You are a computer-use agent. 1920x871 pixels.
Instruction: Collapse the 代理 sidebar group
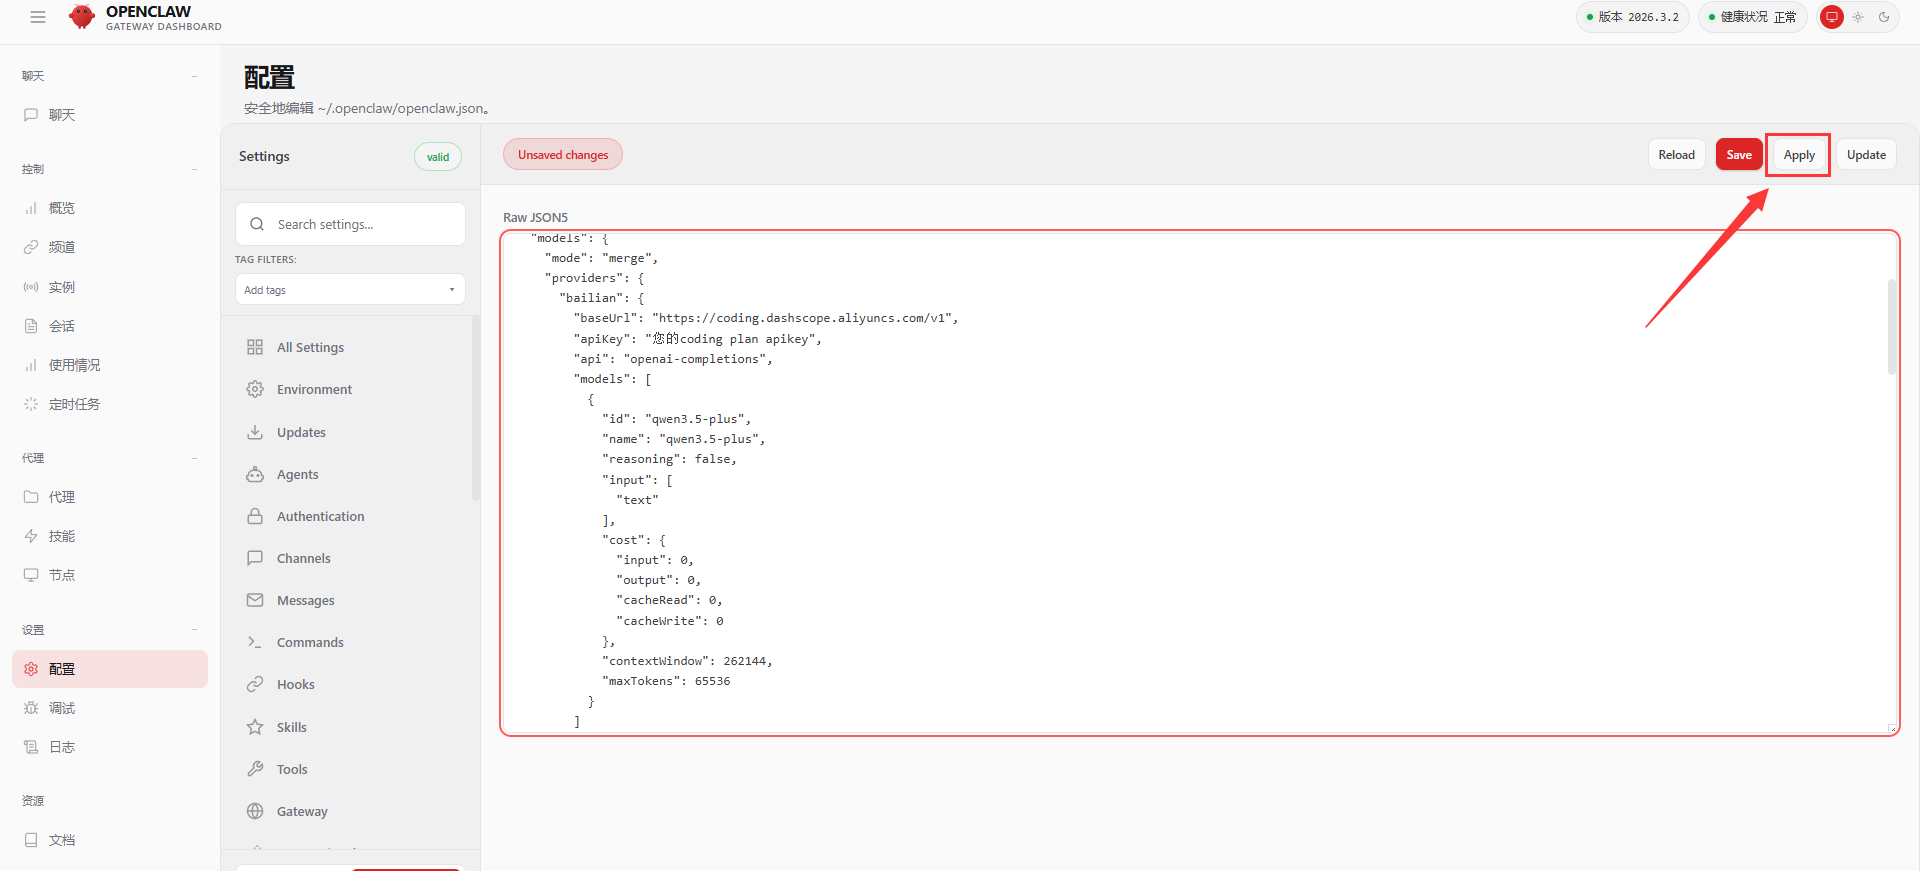194,459
